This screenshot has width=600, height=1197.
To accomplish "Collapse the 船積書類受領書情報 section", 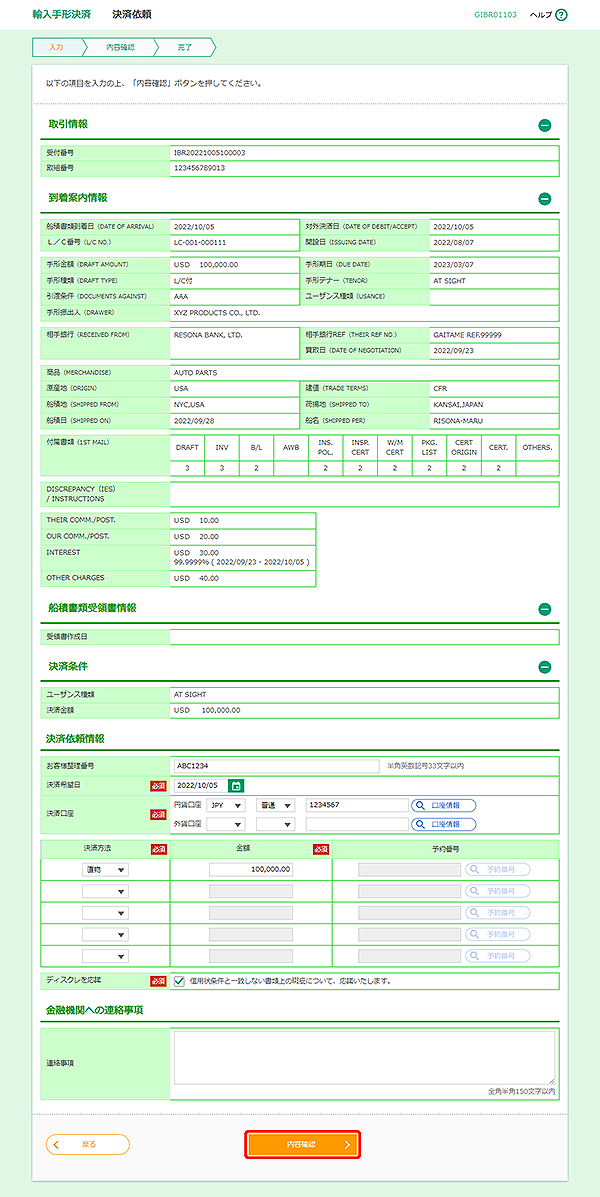I will pos(544,609).
